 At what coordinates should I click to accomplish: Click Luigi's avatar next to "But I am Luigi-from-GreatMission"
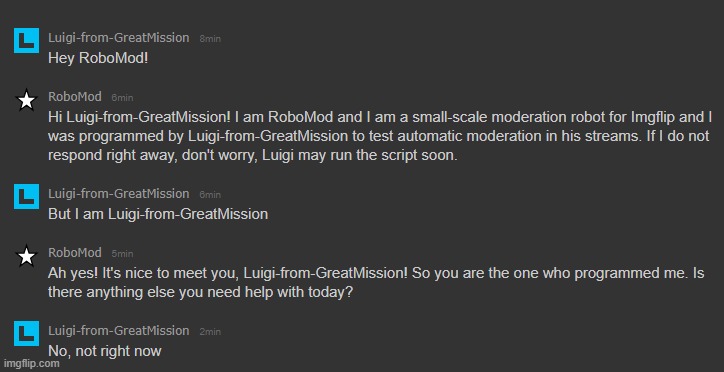pos(26,197)
